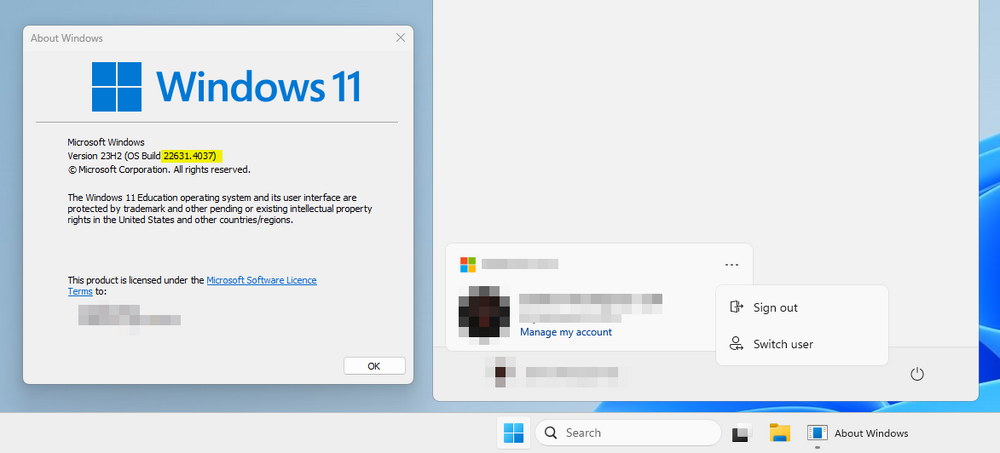Open the Manage my account link

click(x=566, y=332)
